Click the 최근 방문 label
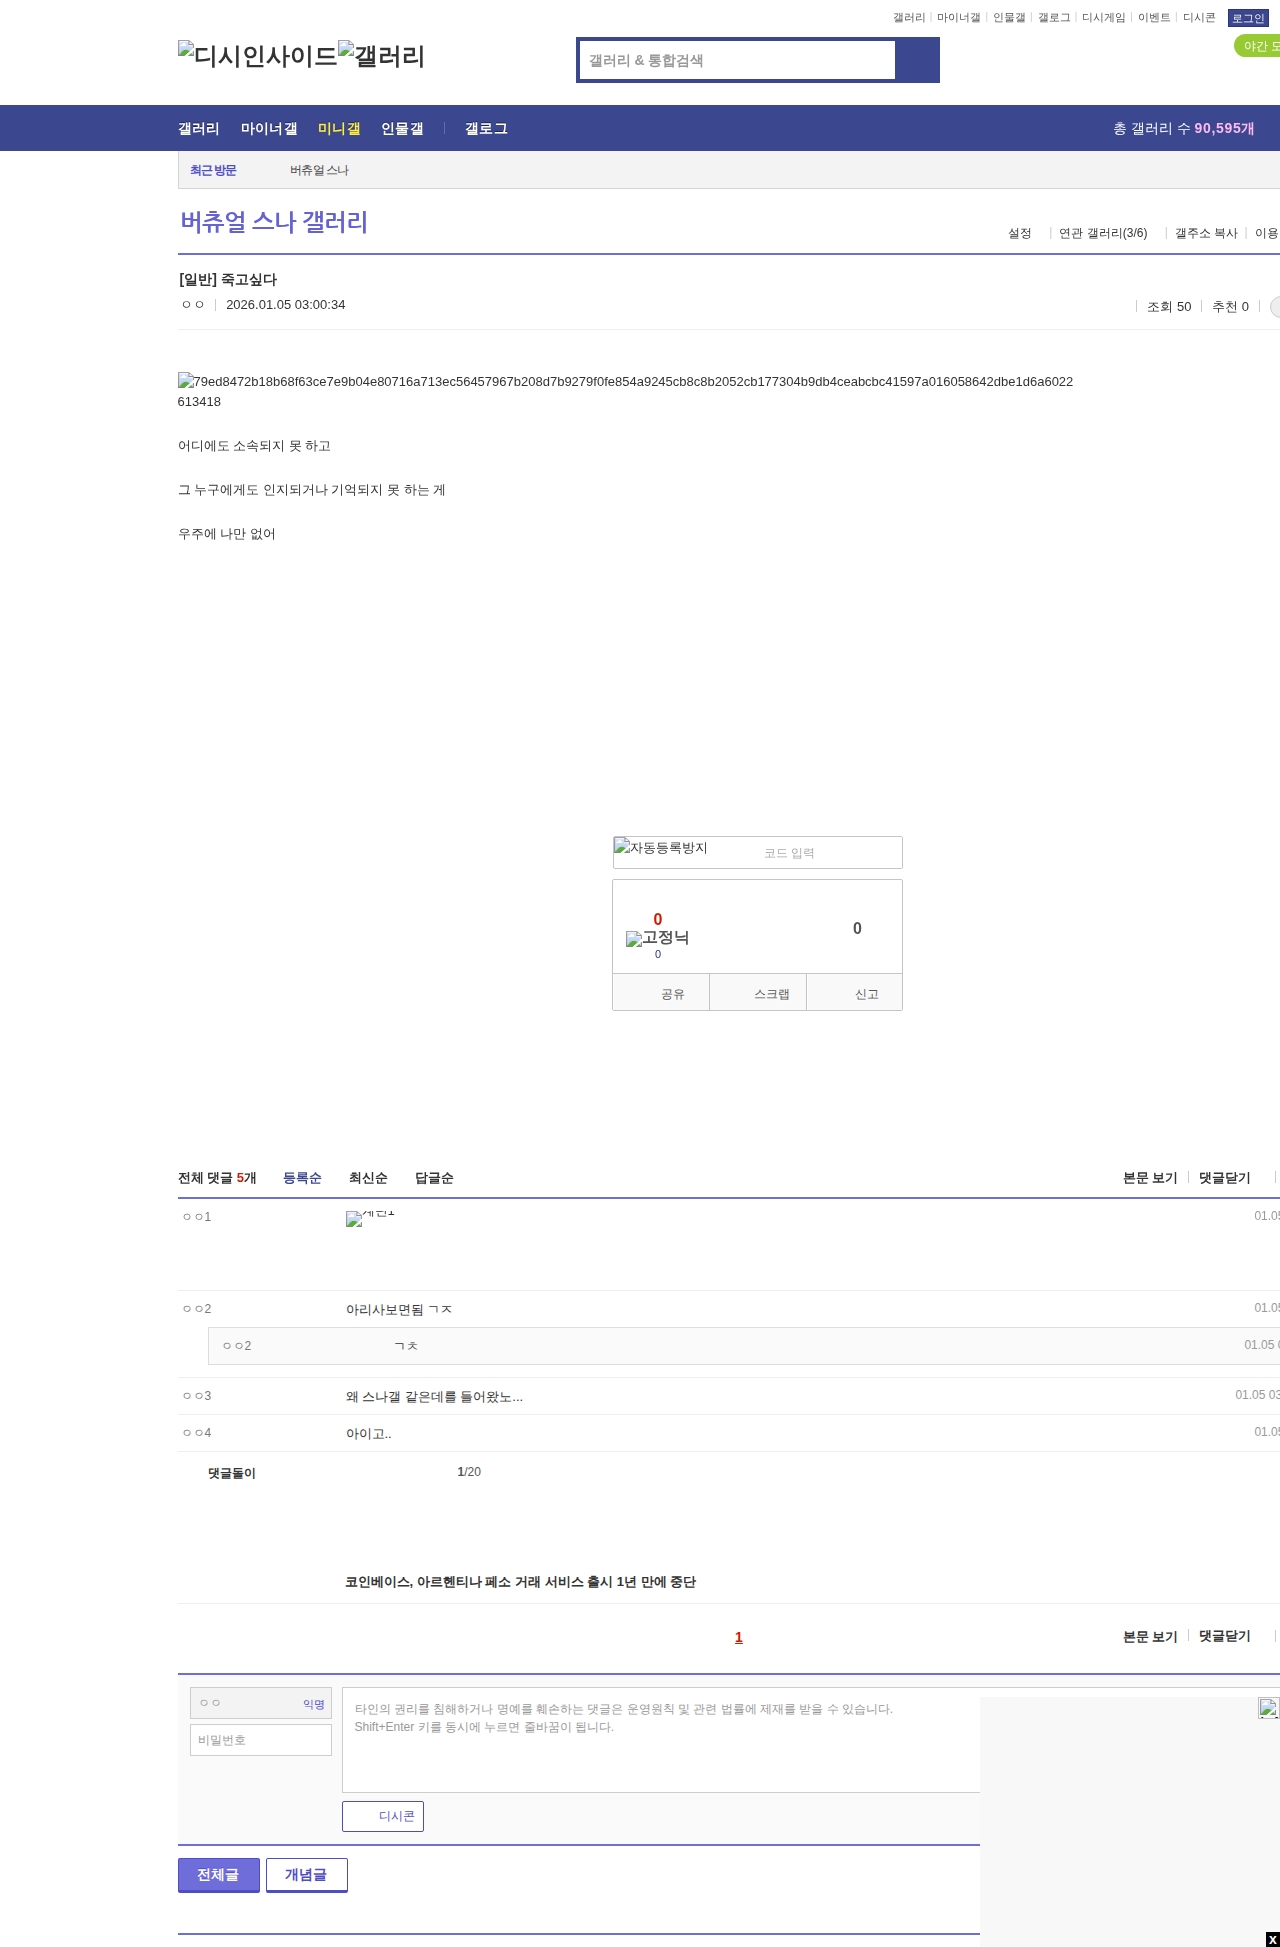Image resolution: width=1280 pixels, height=1947 pixels. (x=213, y=170)
